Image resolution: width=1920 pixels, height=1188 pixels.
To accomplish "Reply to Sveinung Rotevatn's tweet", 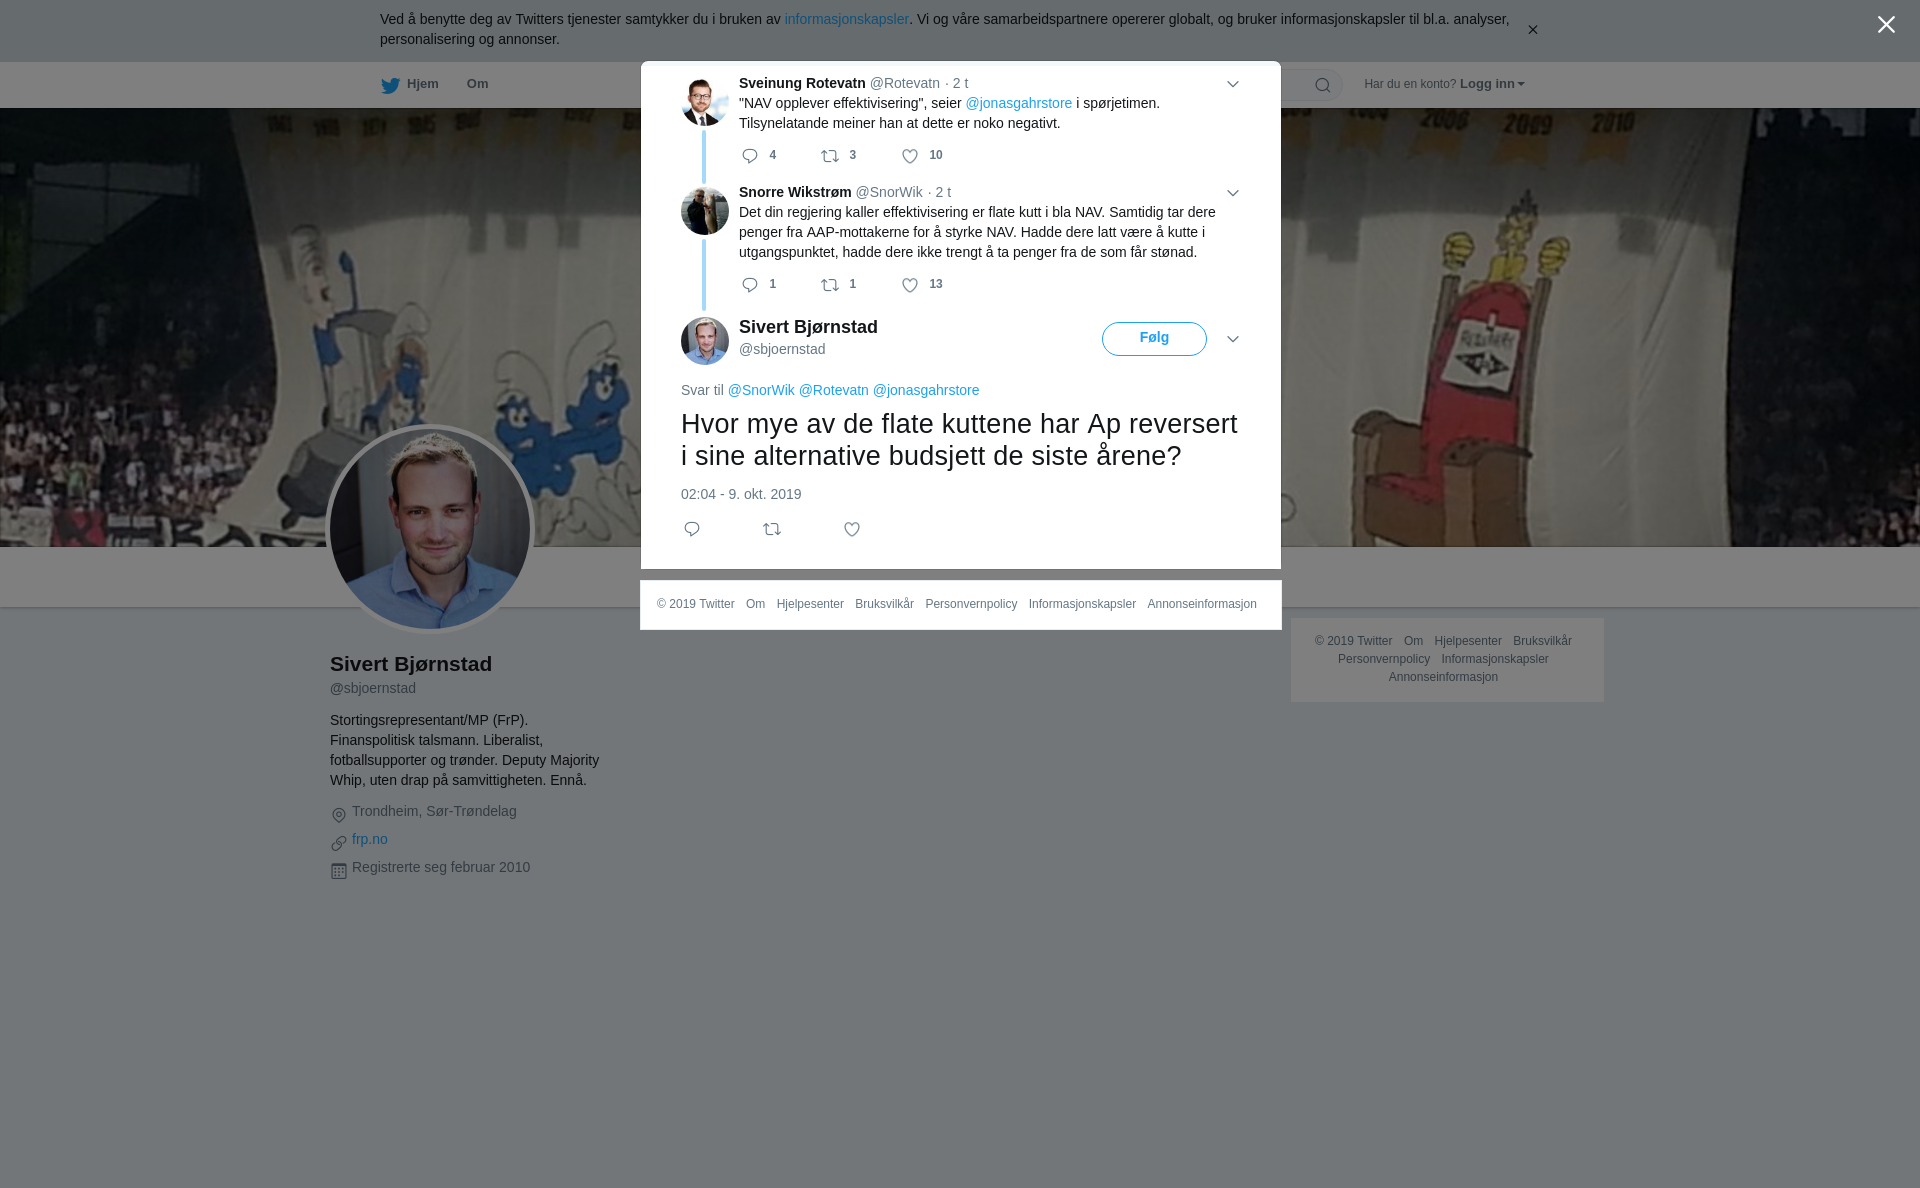I will [x=750, y=156].
